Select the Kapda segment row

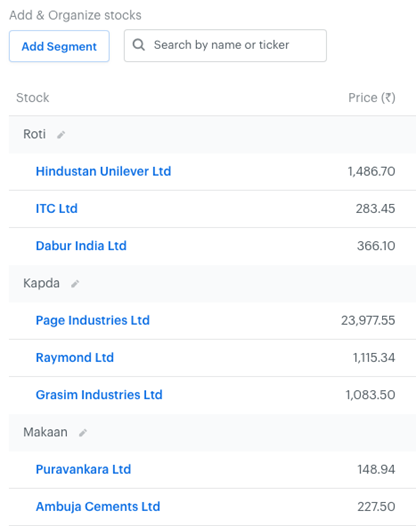(x=212, y=284)
